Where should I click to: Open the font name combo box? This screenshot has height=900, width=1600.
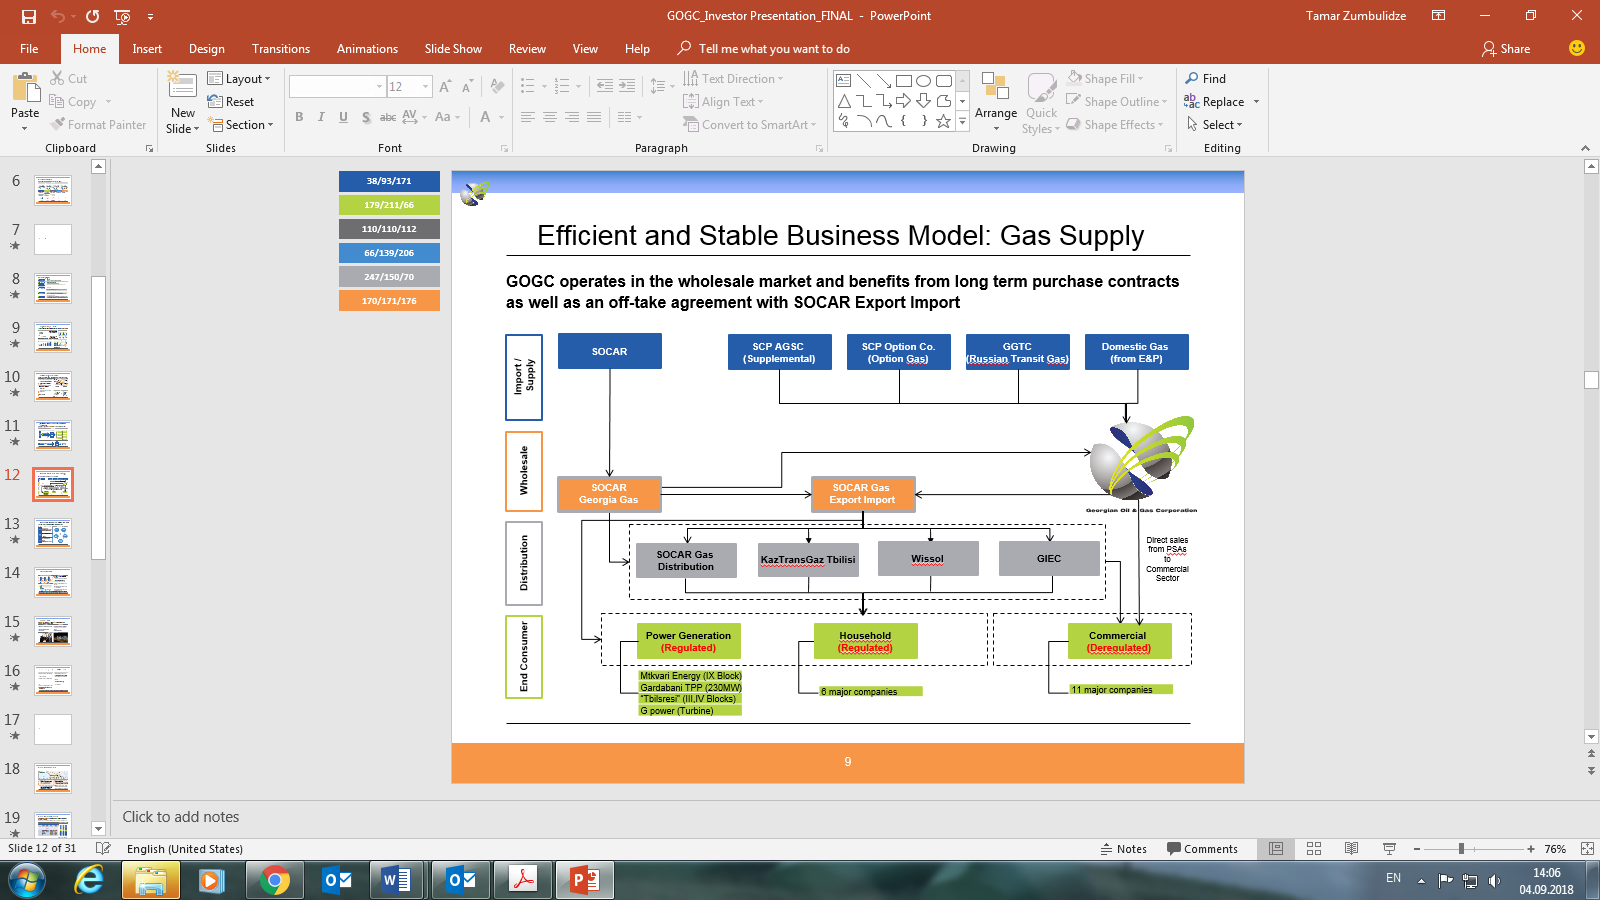tap(337, 87)
